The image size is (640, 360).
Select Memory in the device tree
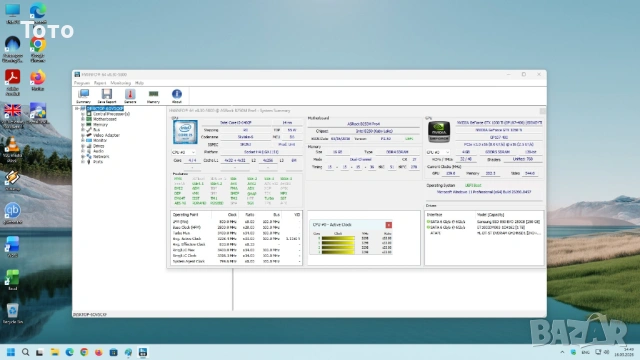100,124
